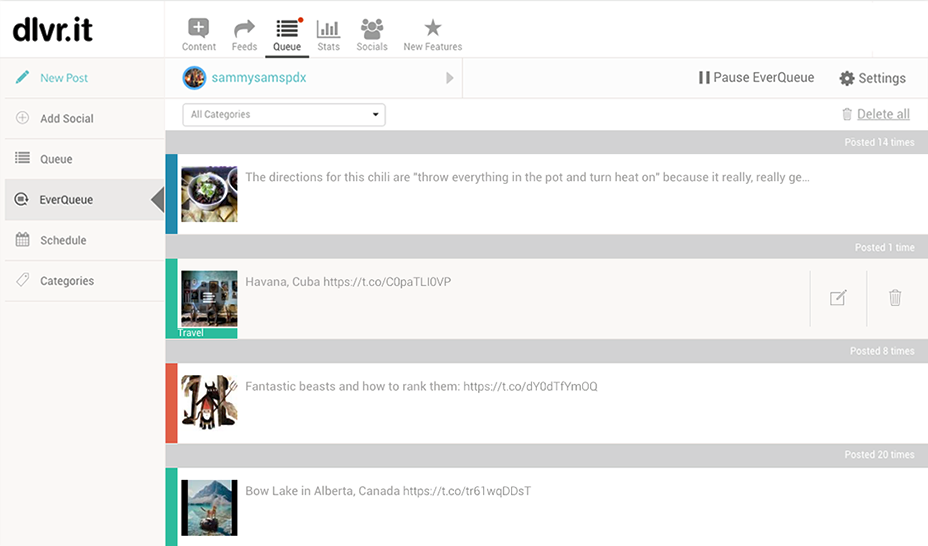Open the Fantastic beasts t.co link
Image resolution: width=928 pixels, height=546 pixels.
tap(530, 386)
